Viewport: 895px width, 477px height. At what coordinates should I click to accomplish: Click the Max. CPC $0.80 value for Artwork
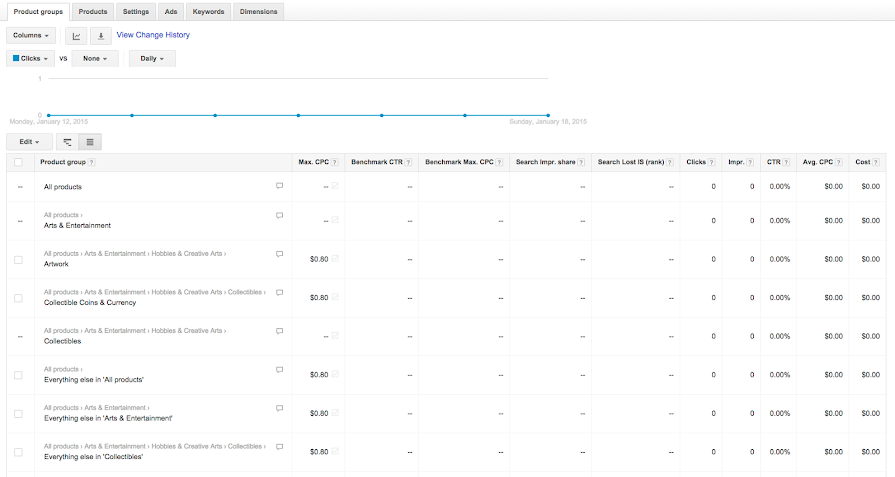tap(318, 259)
